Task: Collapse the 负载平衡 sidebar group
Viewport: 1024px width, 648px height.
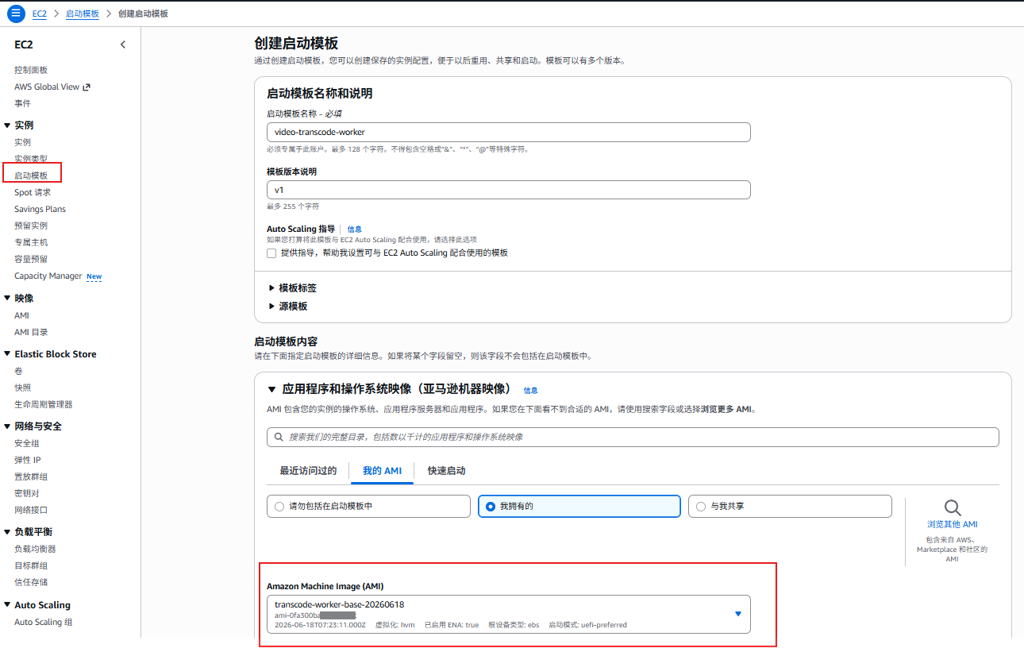Action: [x=7, y=532]
